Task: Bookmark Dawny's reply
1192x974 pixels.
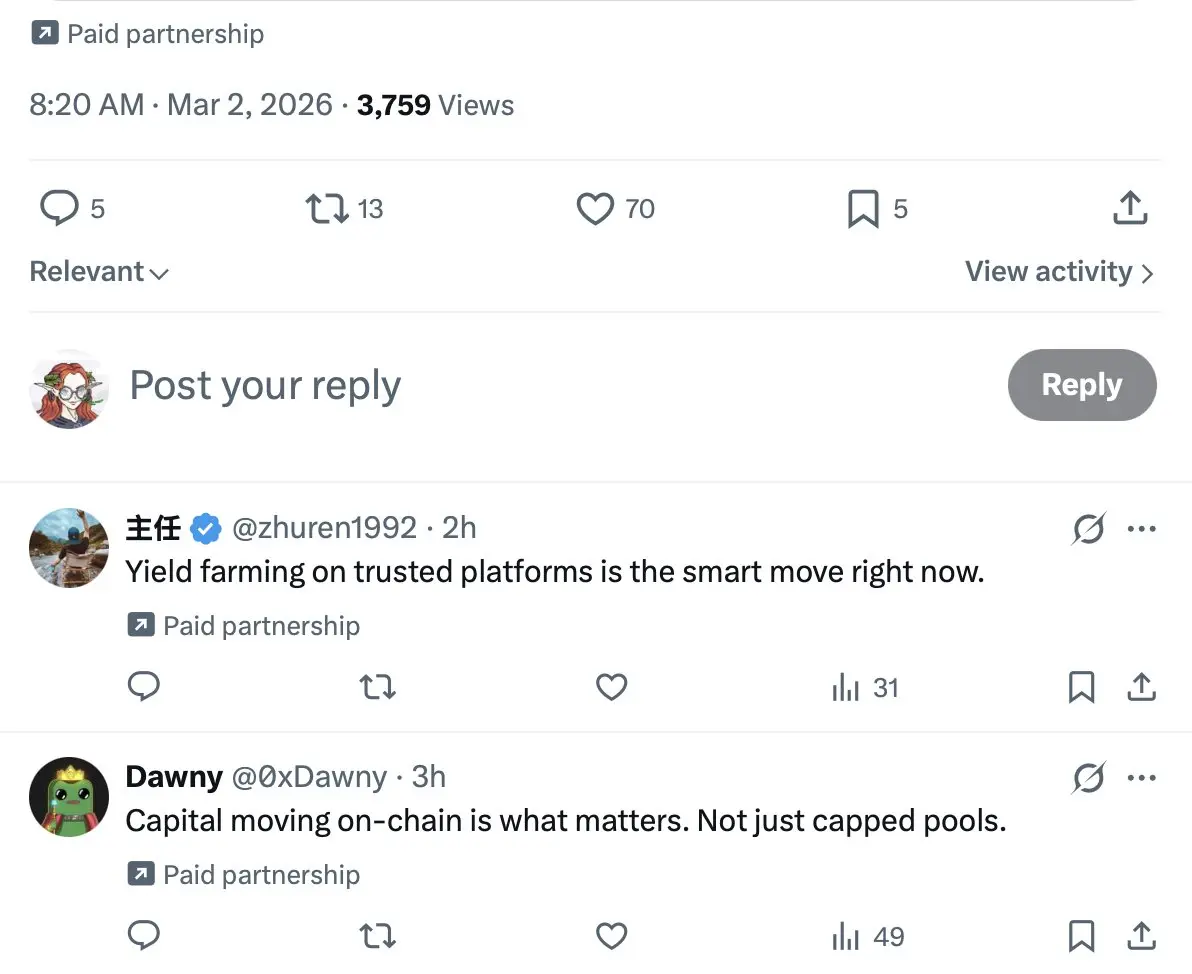Action: (x=1081, y=936)
